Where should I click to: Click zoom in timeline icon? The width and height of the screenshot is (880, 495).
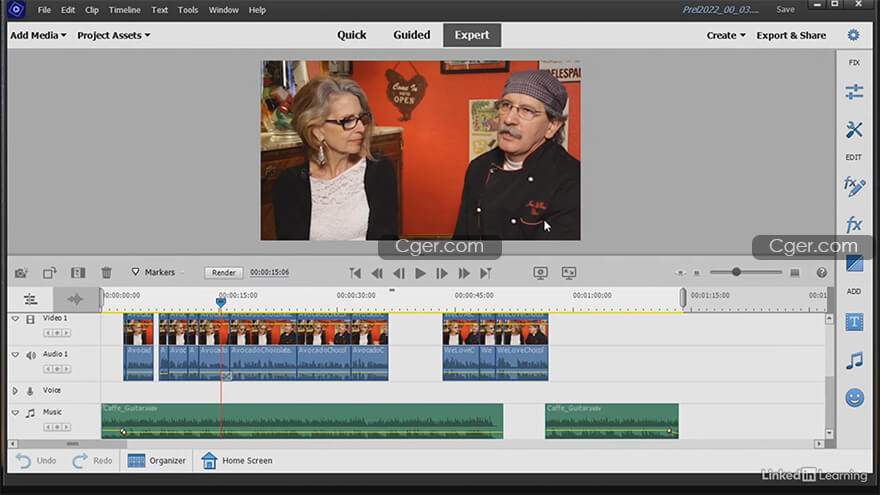(794, 273)
